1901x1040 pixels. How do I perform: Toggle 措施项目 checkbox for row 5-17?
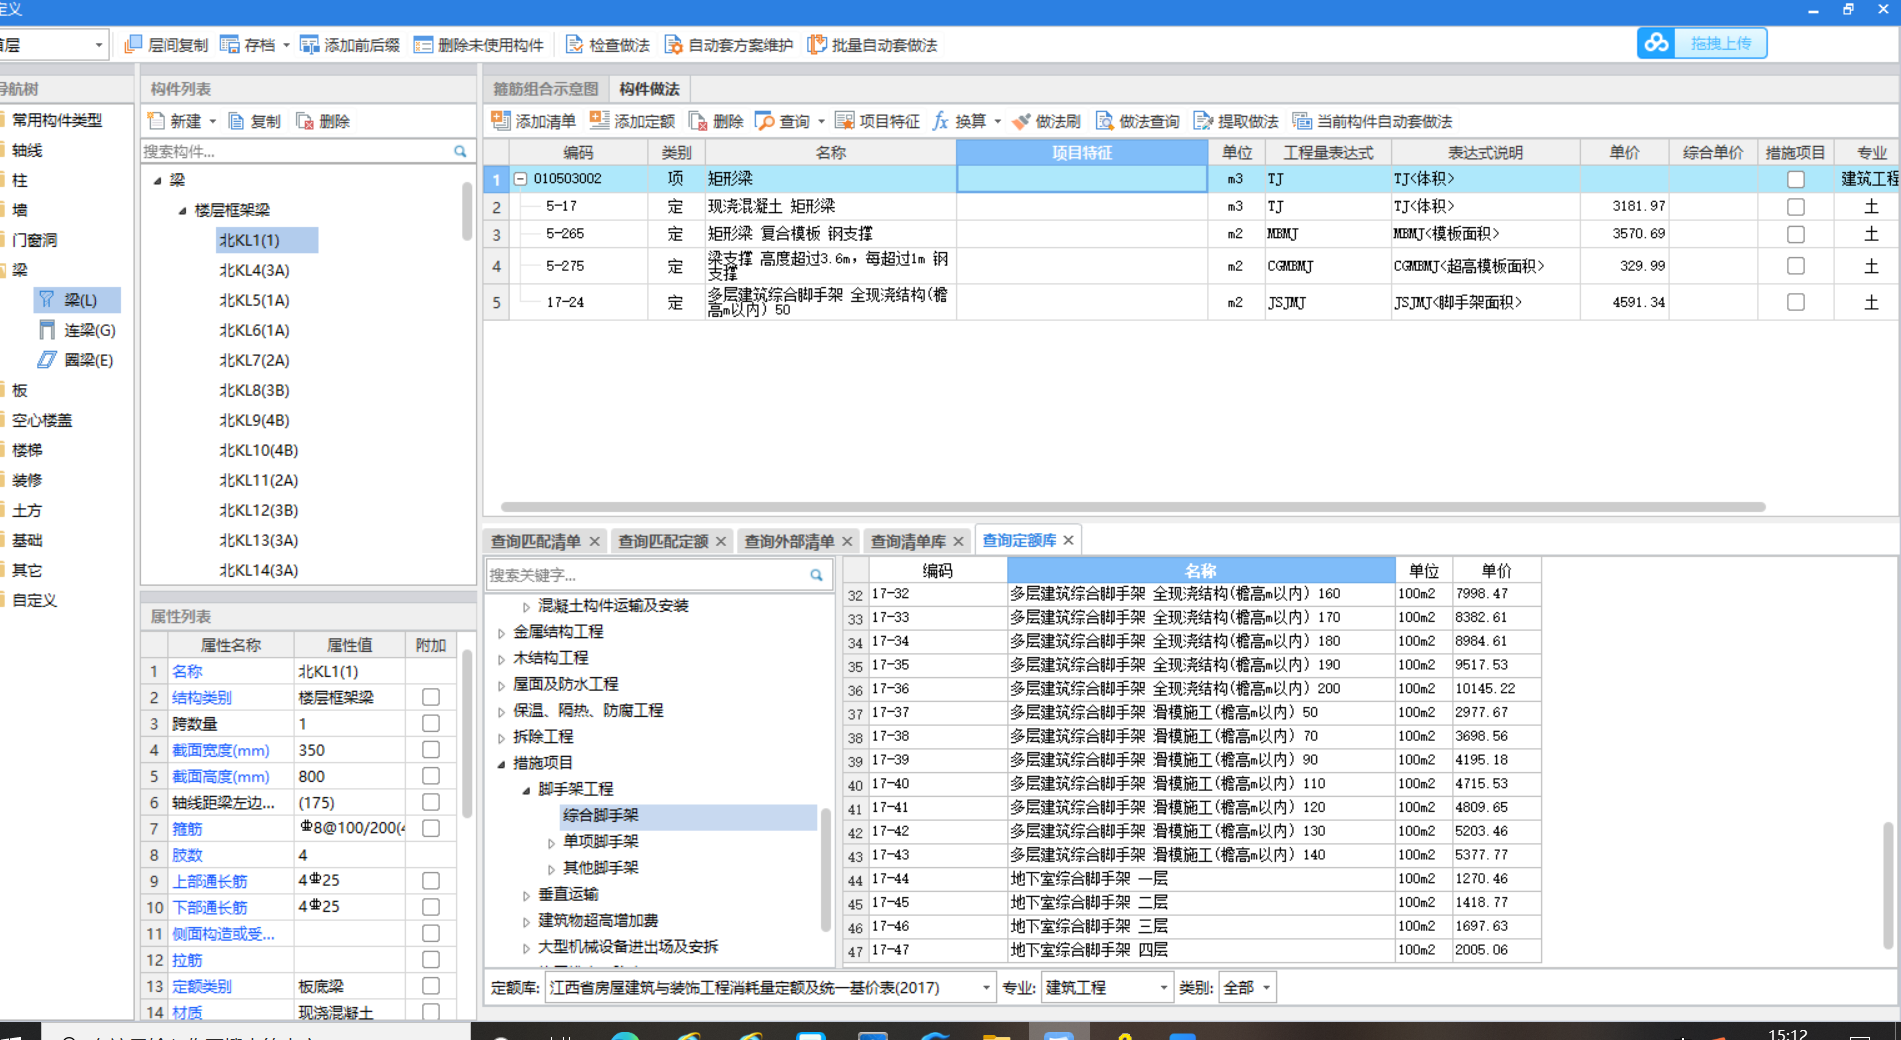(x=1796, y=207)
